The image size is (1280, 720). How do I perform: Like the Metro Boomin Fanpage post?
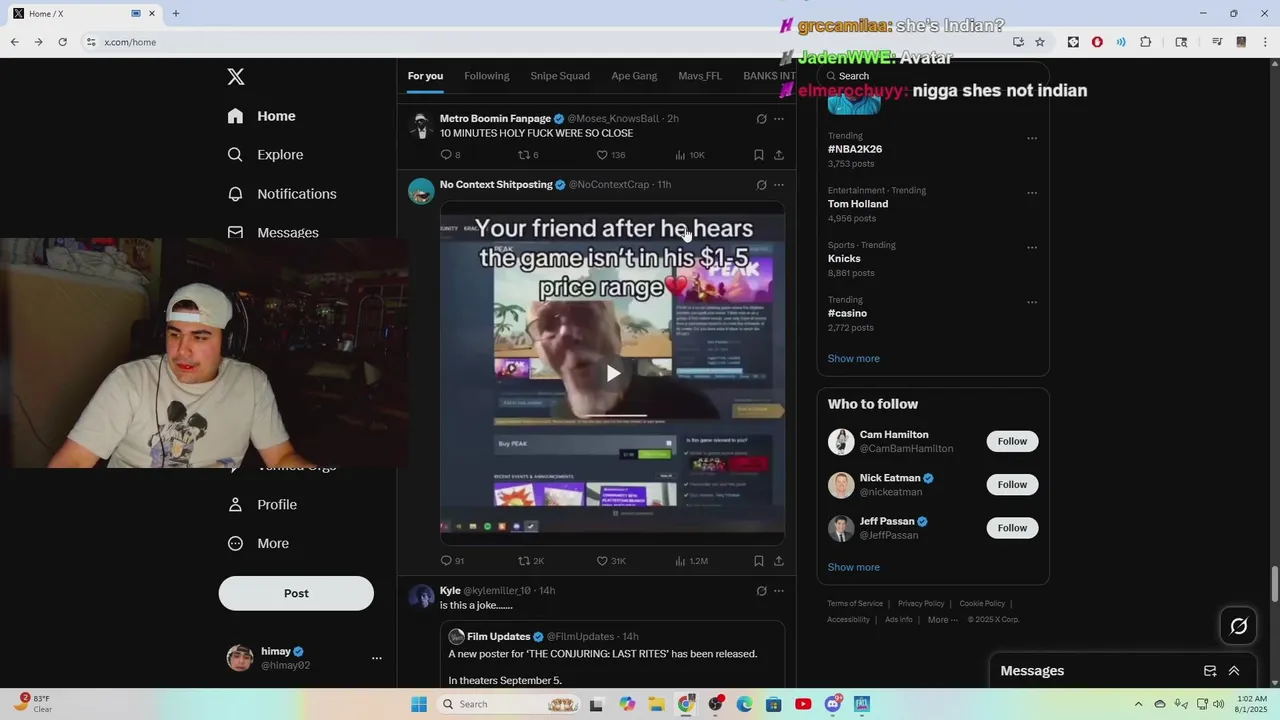610,155
